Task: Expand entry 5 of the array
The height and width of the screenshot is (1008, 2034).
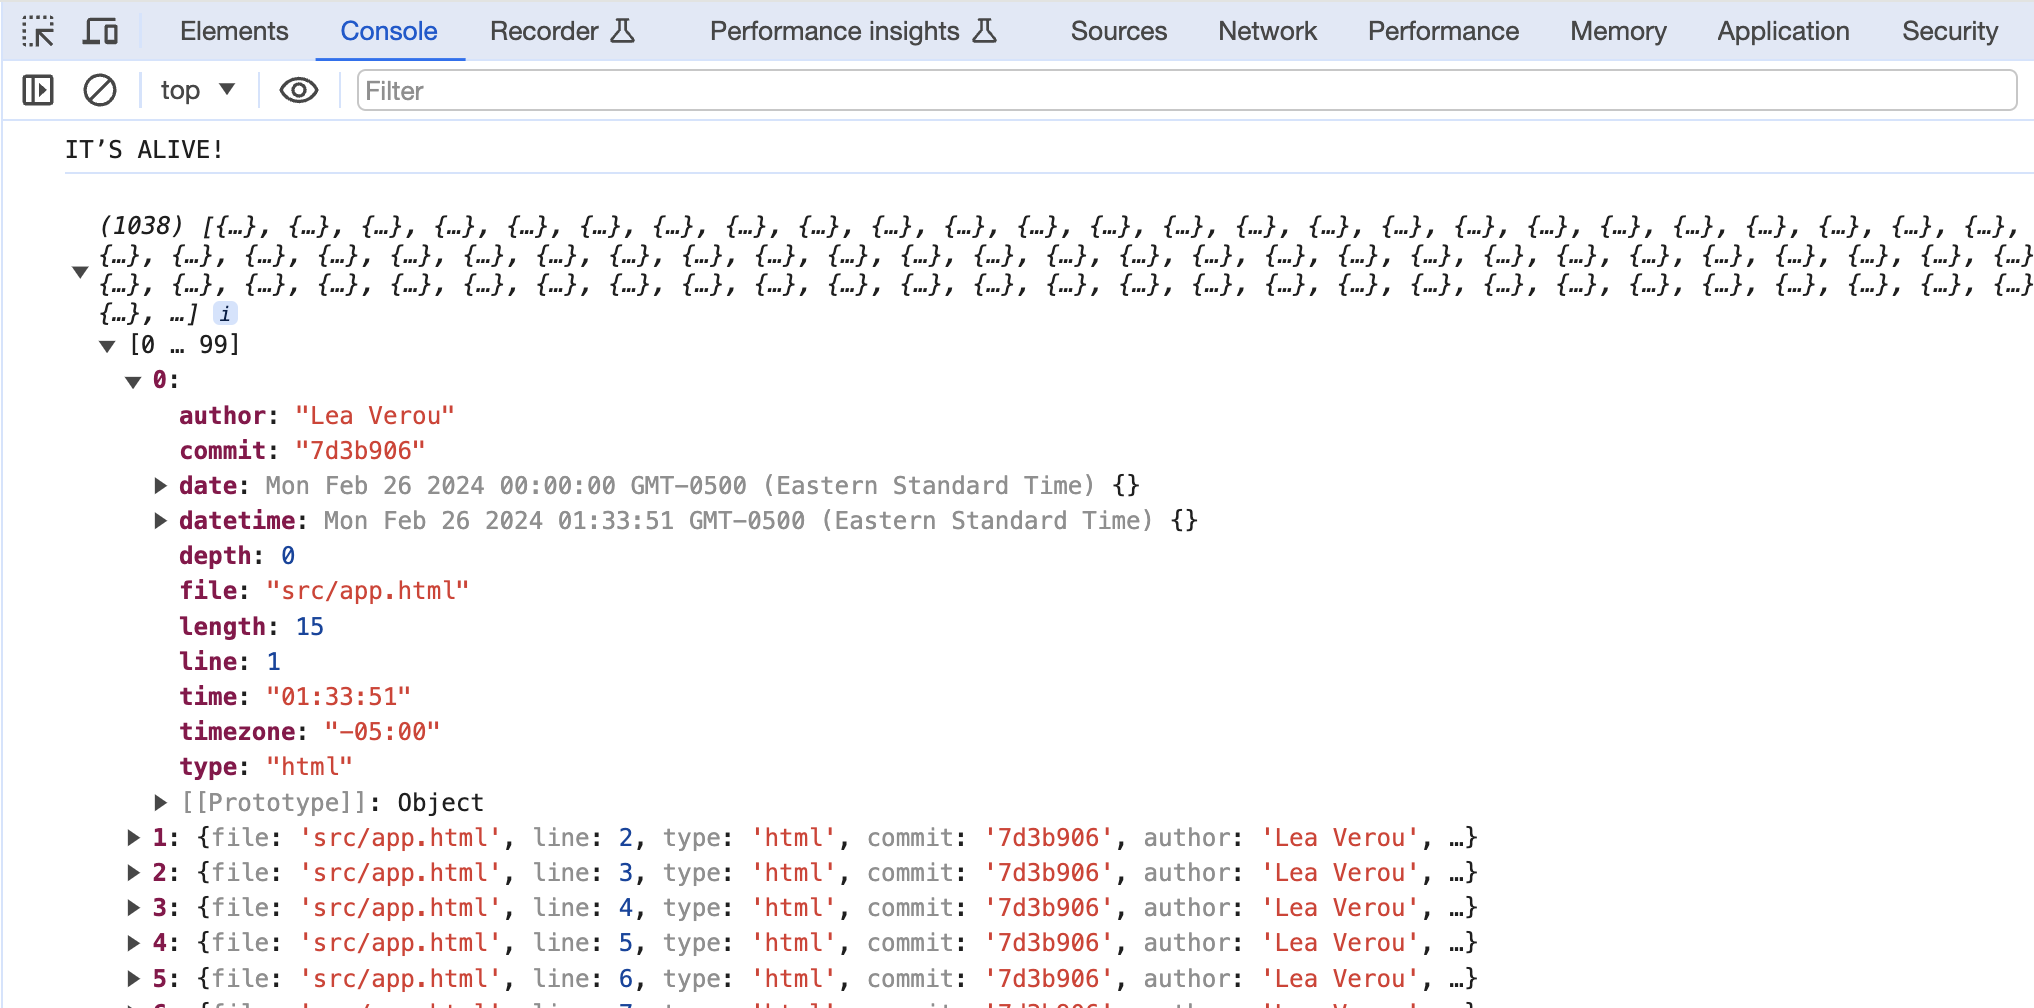Action: (x=133, y=978)
